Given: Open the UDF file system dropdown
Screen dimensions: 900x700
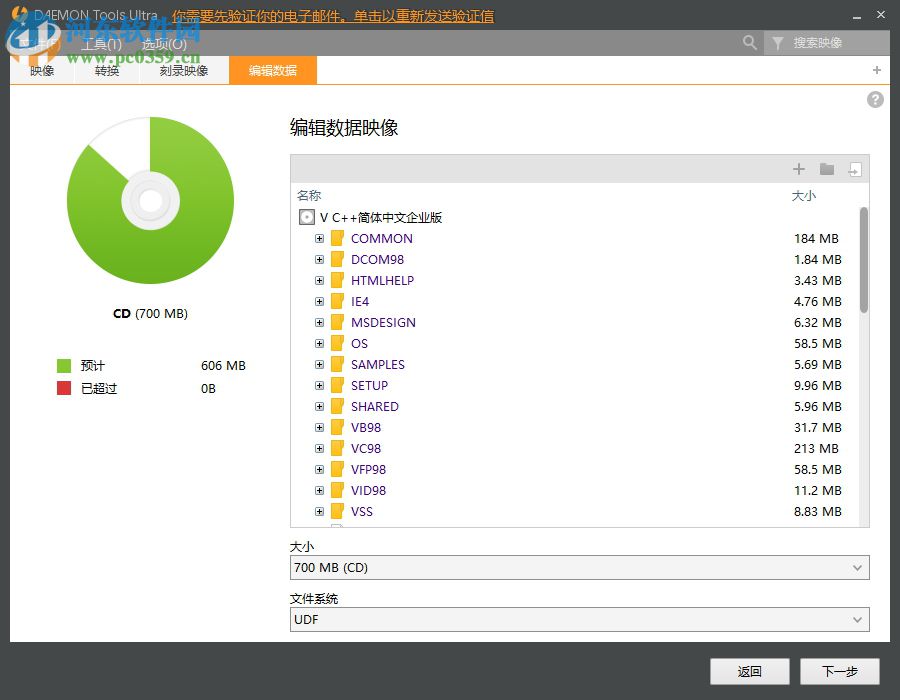Looking at the screenshot, I should coord(580,619).
